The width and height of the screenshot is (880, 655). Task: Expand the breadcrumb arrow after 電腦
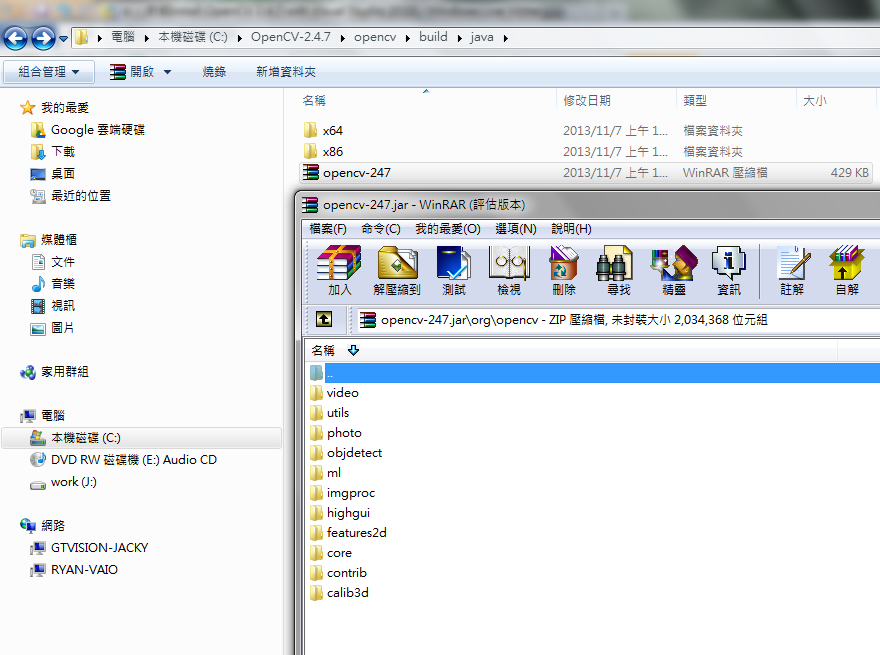146,38
